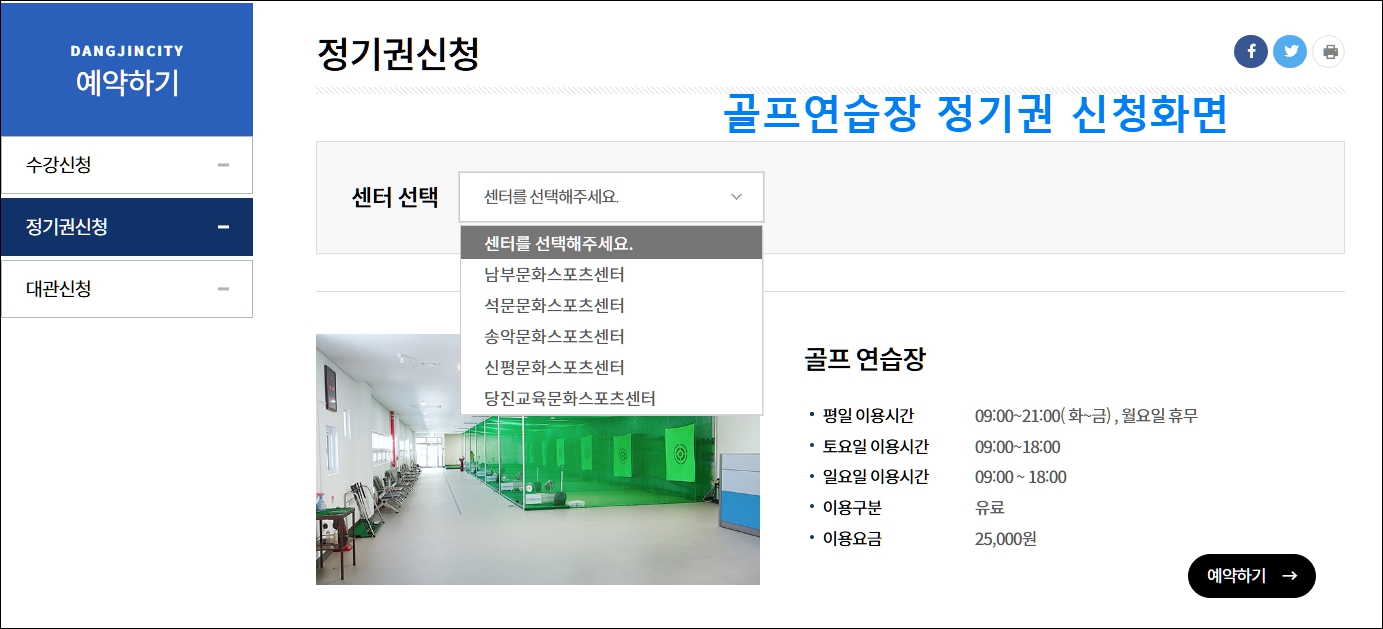
Task: Open 대관신청 sidebar menu
Action: tap(127, 289)
